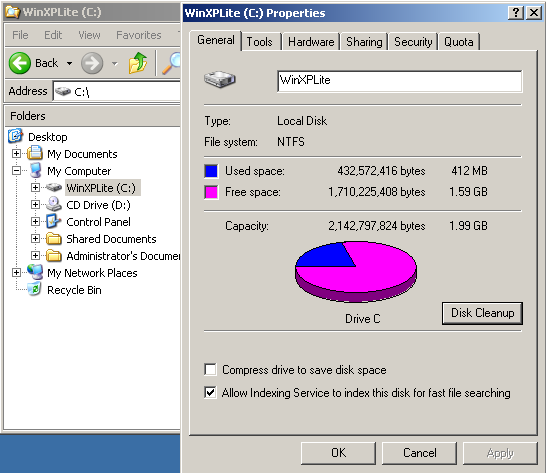Click the hard drive icon in Properties dialog

(220, 79)
